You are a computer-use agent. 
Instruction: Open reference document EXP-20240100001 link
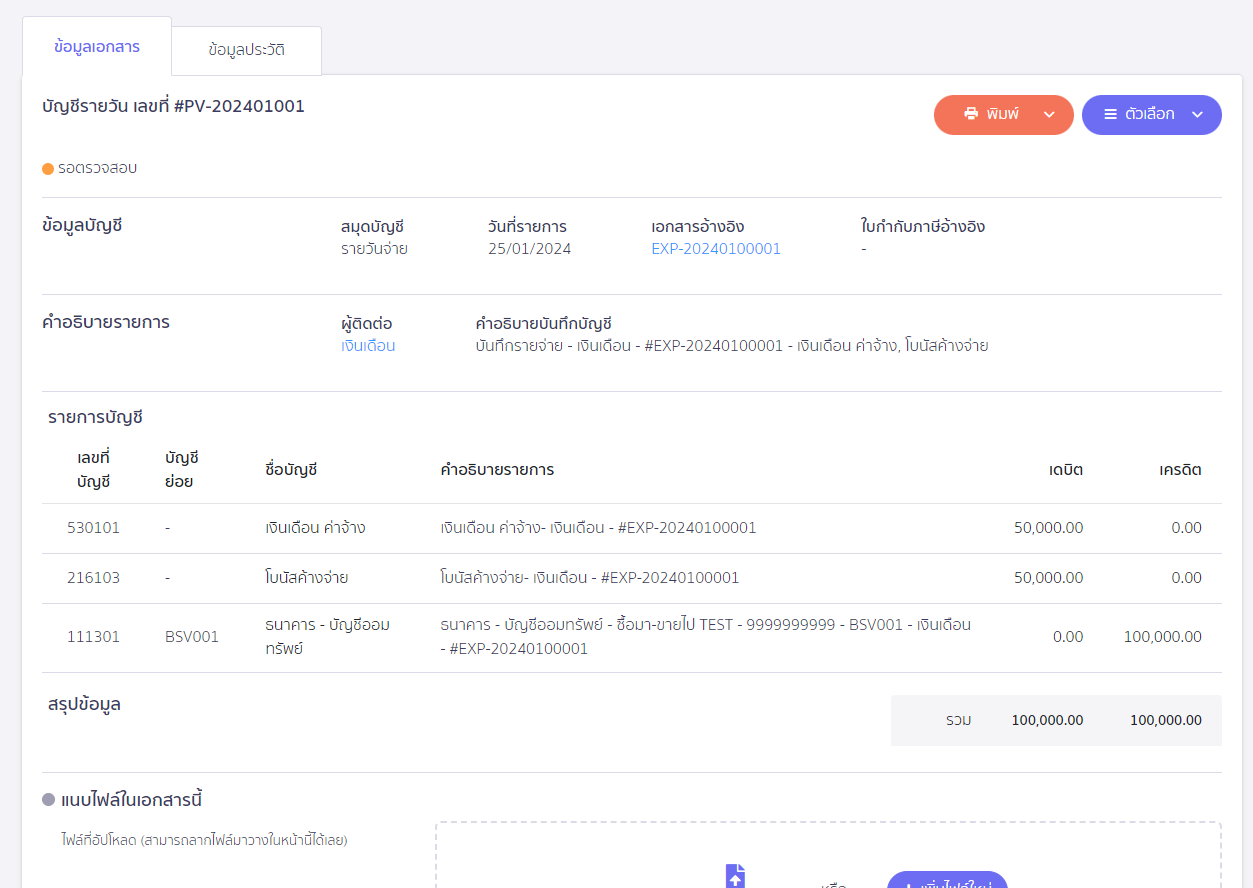(716, 249)
